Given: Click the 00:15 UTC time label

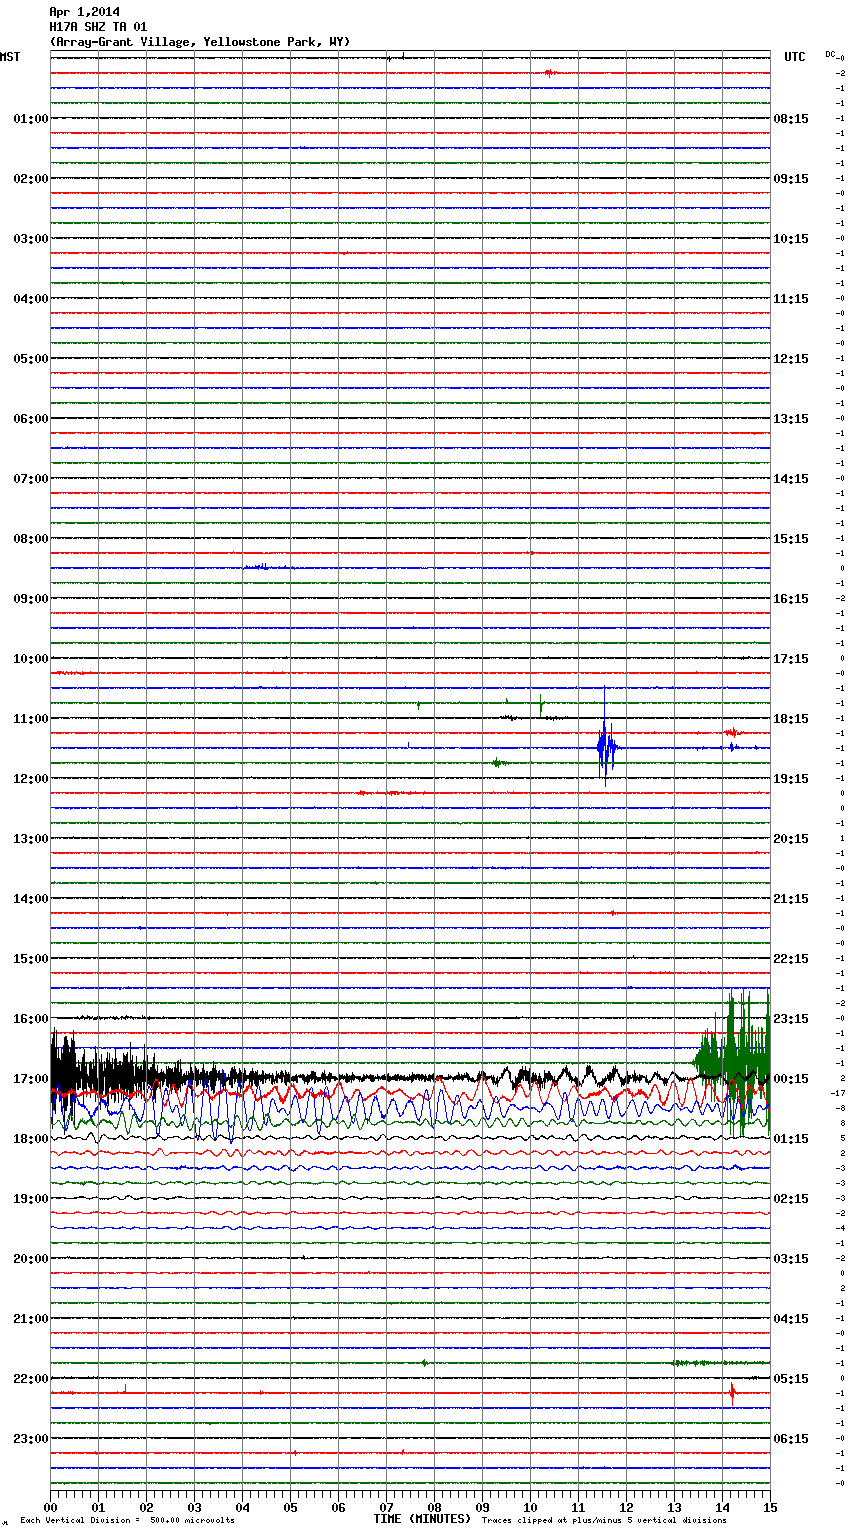Looking at the screenshot, I should tap(791, 1079).
